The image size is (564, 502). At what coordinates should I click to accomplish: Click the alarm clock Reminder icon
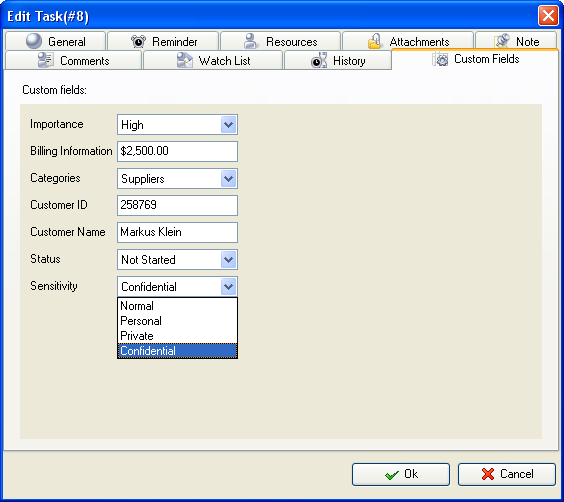click(138, 41)
